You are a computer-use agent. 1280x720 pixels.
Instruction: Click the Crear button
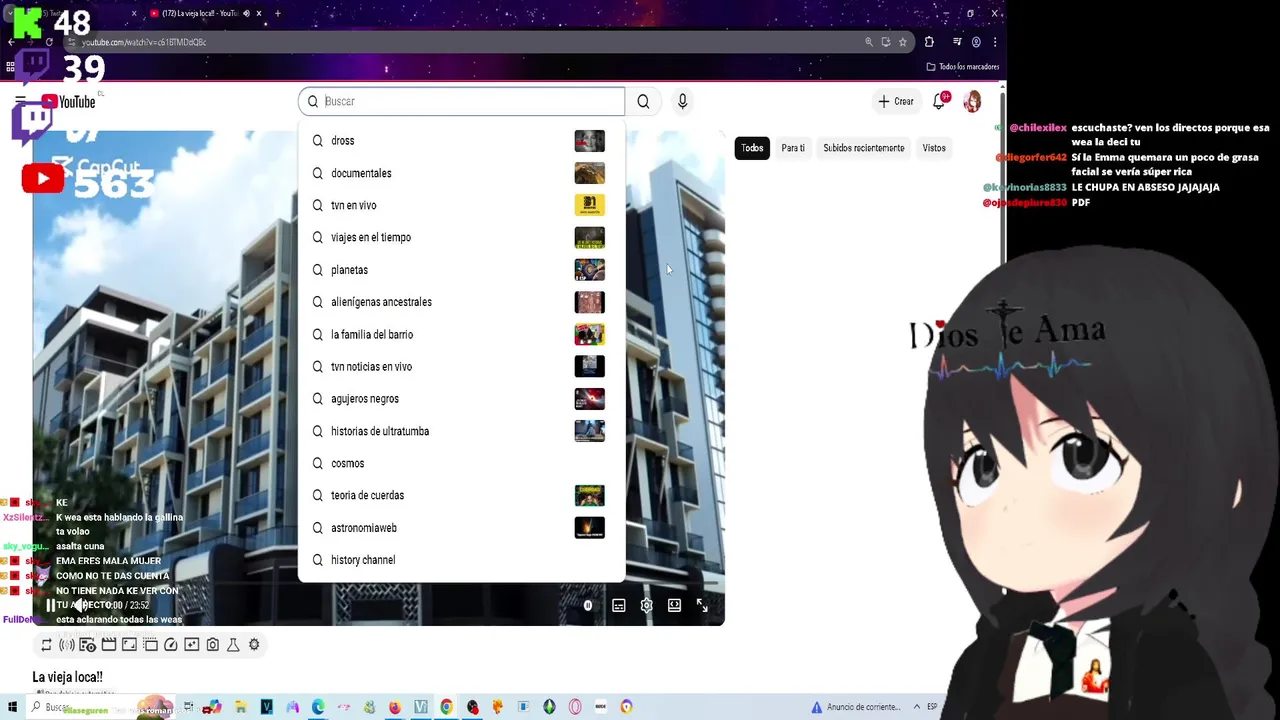coord(896,101)
